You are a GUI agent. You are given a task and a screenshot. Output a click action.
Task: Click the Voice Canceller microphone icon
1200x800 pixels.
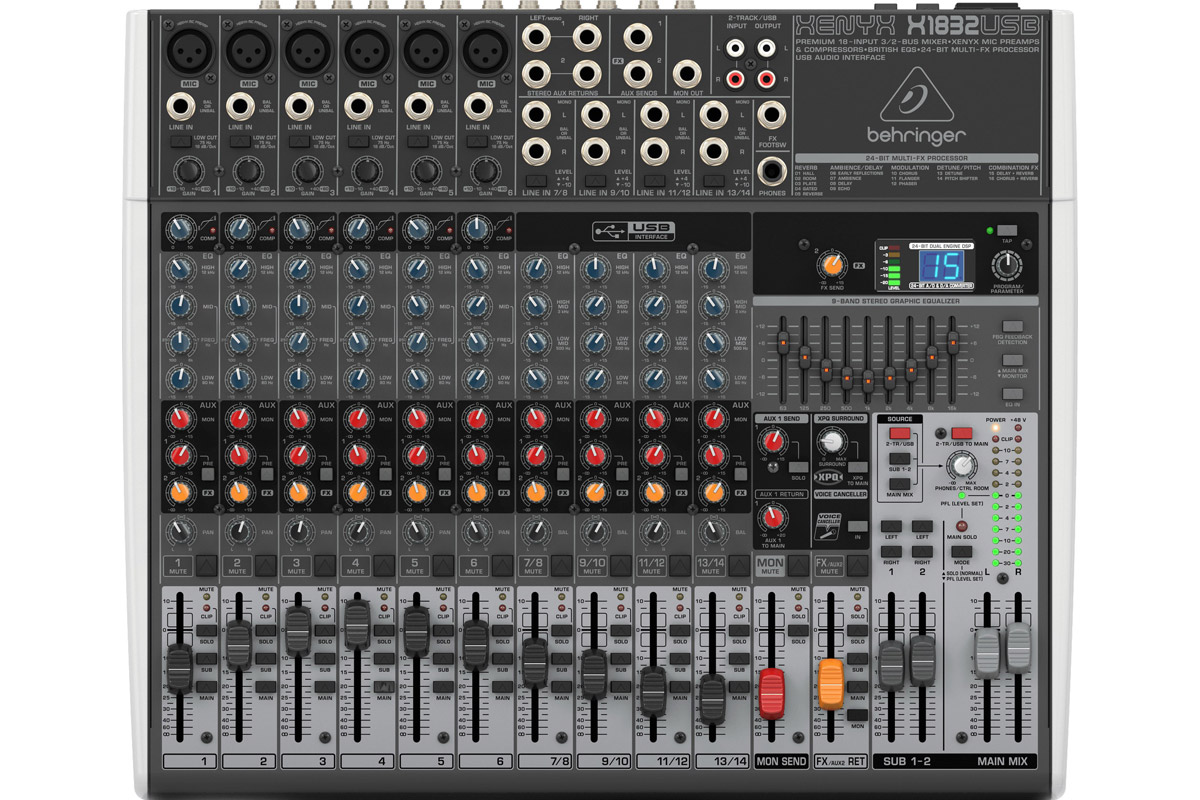(x=829, y=528)
